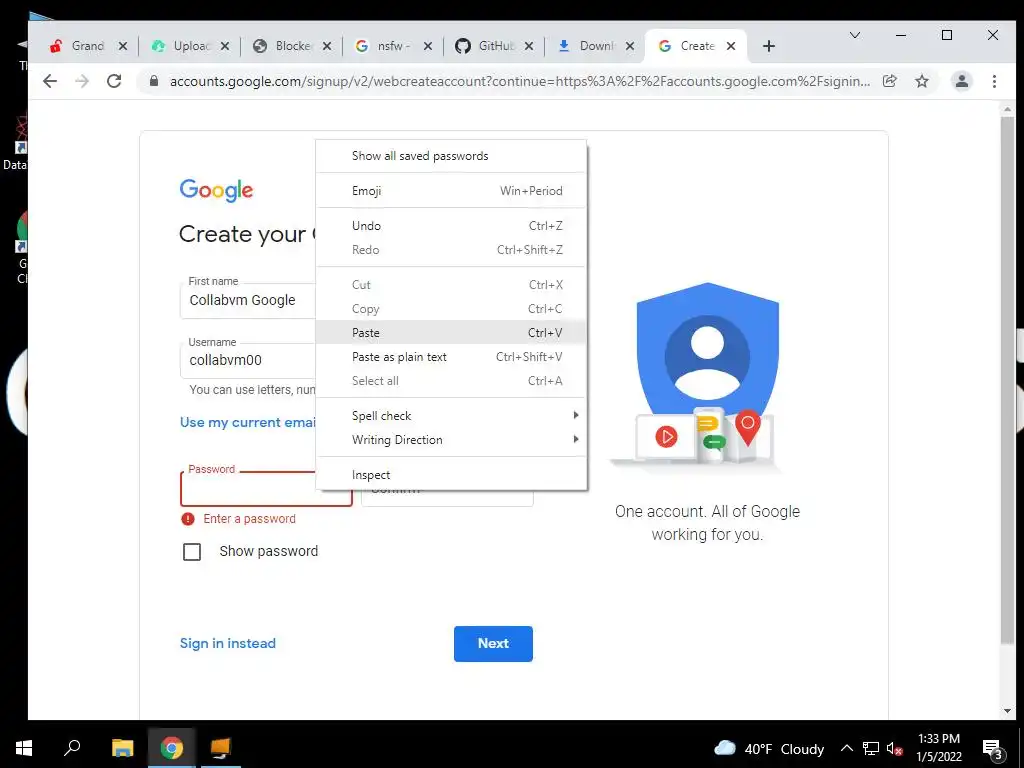Close the Create account tab
The width and height of the screenshot is (1024, 768).
pyautogui.click(x=731, y=46)
